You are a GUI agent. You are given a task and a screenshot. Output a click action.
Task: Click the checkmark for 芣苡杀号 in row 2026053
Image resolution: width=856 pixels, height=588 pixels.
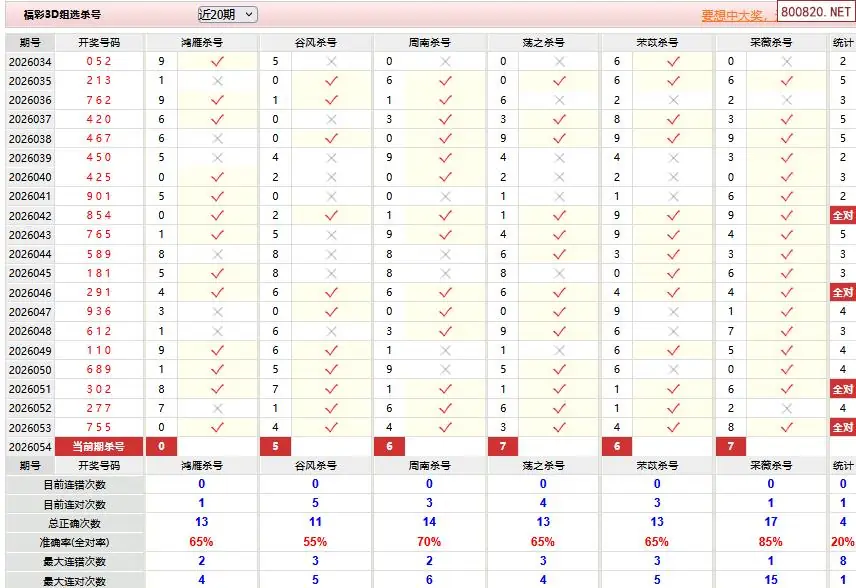point(673,428)
